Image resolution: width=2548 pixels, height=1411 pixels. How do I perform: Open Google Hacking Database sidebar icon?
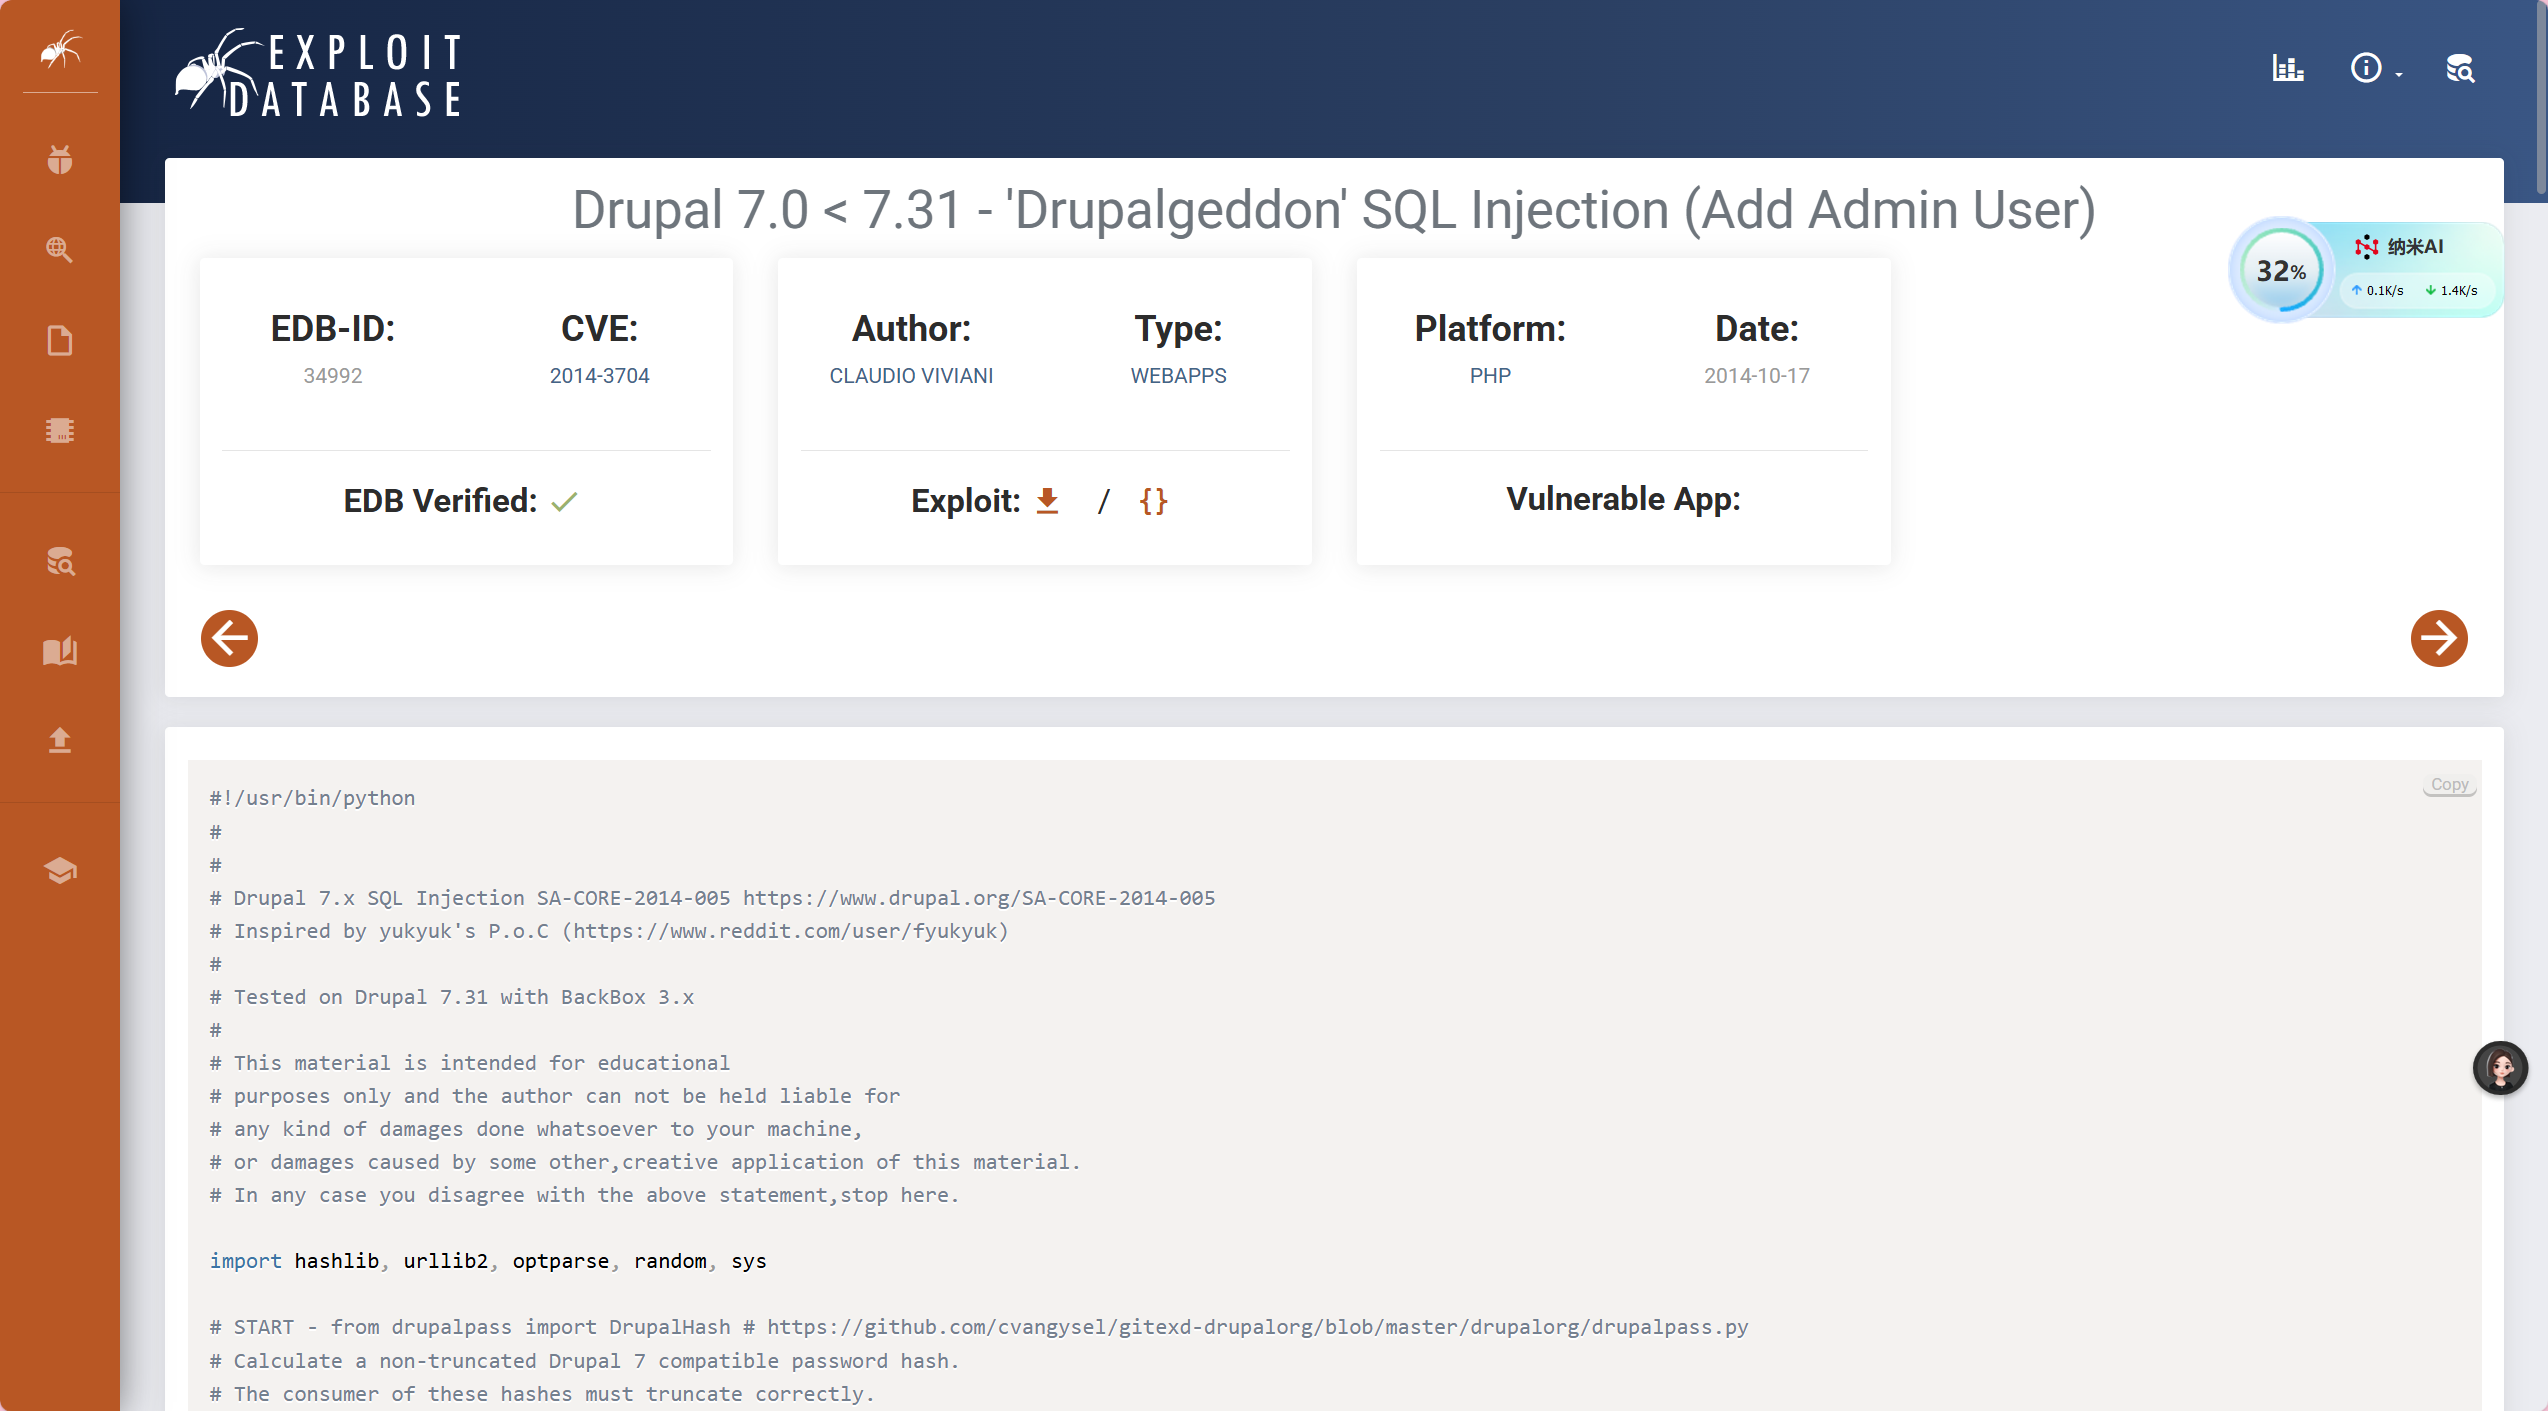tap(60, 250)
